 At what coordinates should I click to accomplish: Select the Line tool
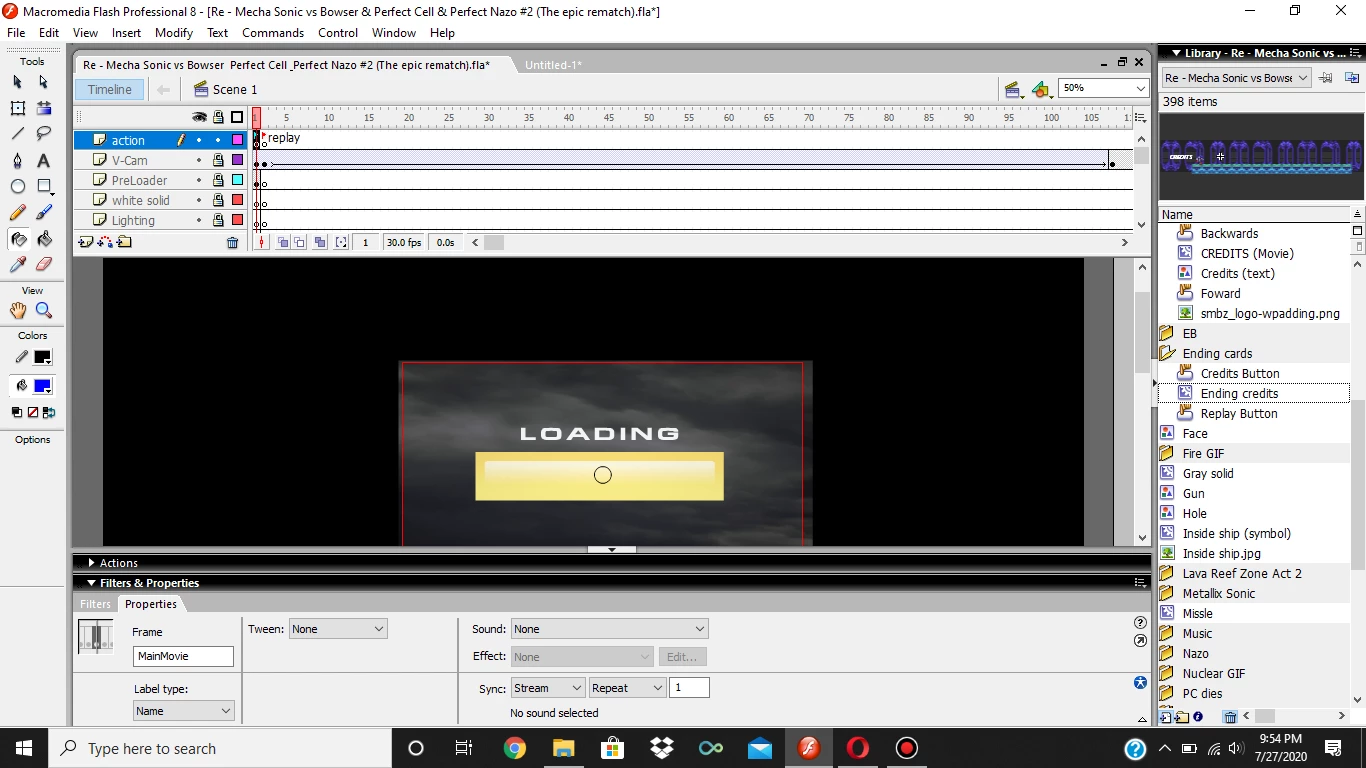click(x=18, y=134)
